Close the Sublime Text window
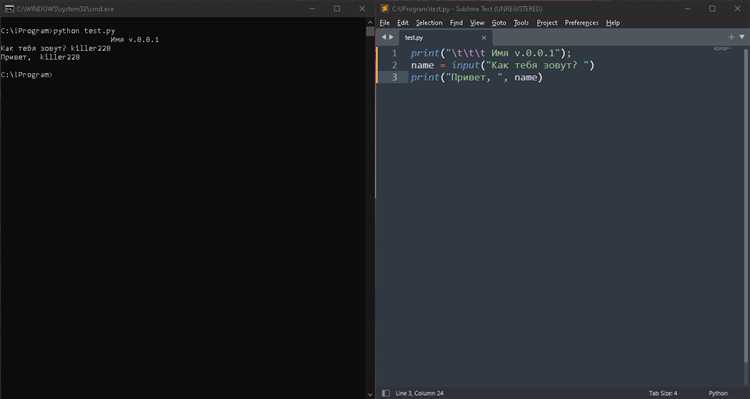Screen dimensions: 750x399 coord(737,9)
